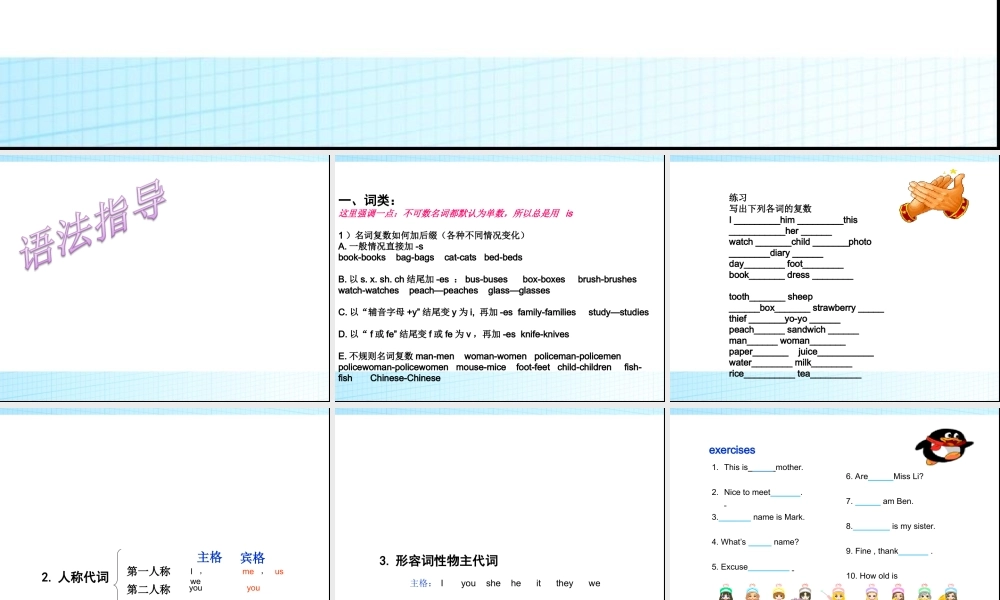
Task: Click the blue 'exercises' heading
Action: 732,450
